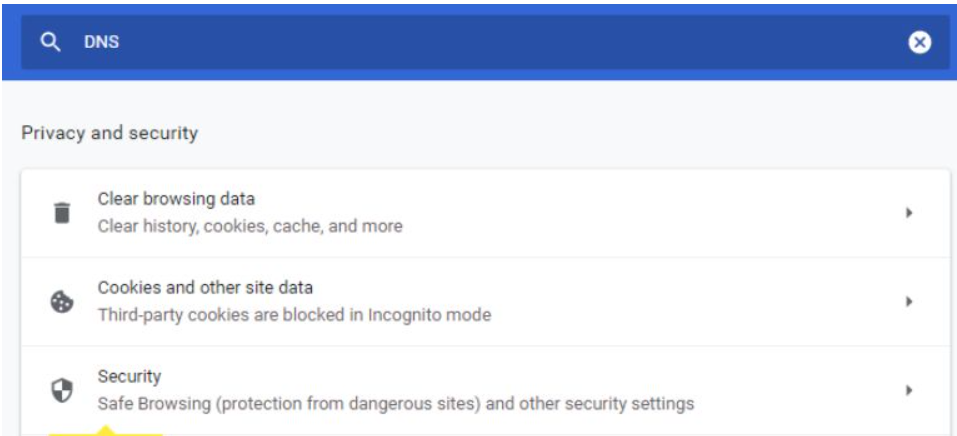Viewport: 957px width, 436px height.
Task: Focus the search box's empty middle area
Action: coord(500,43)
